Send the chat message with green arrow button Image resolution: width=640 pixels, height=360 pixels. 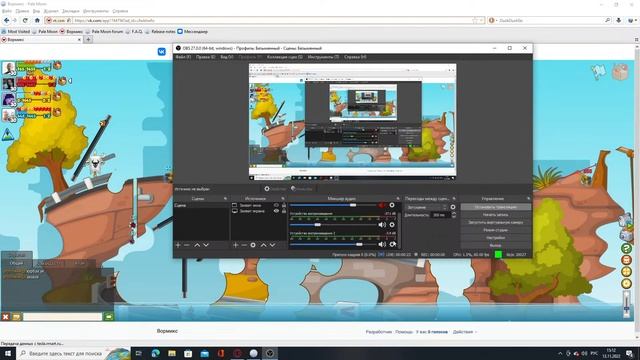pyautogui.click(x=109, y=316)
